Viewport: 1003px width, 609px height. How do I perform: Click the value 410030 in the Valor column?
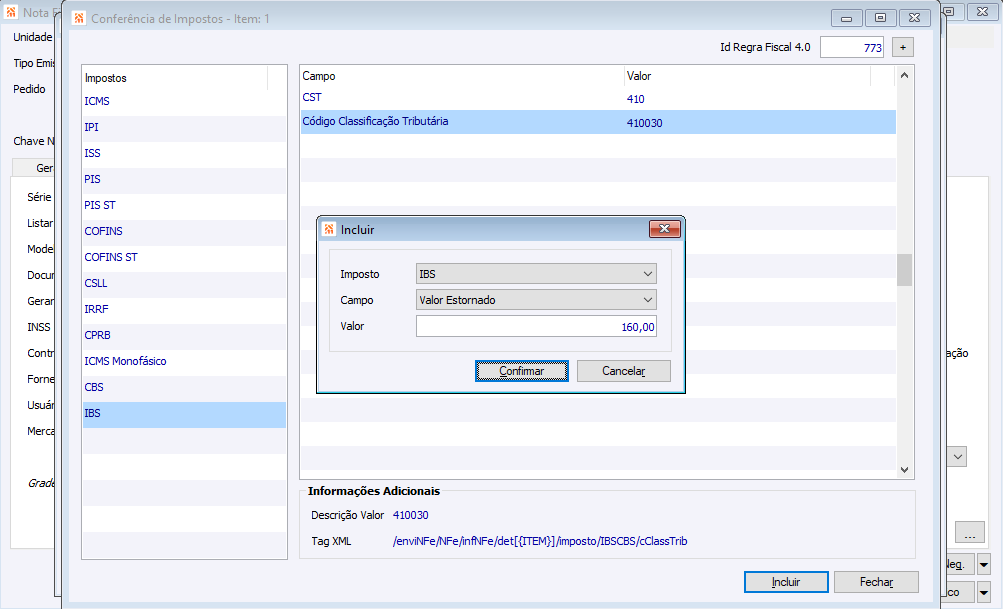[644, 123]
